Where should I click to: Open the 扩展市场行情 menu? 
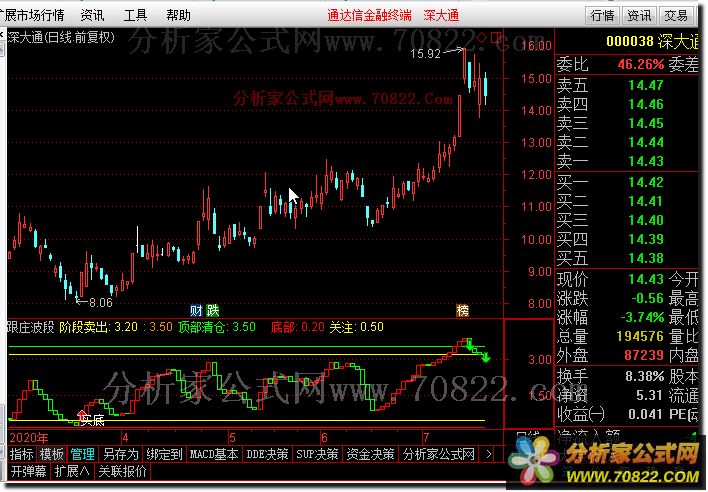point(32,15)
